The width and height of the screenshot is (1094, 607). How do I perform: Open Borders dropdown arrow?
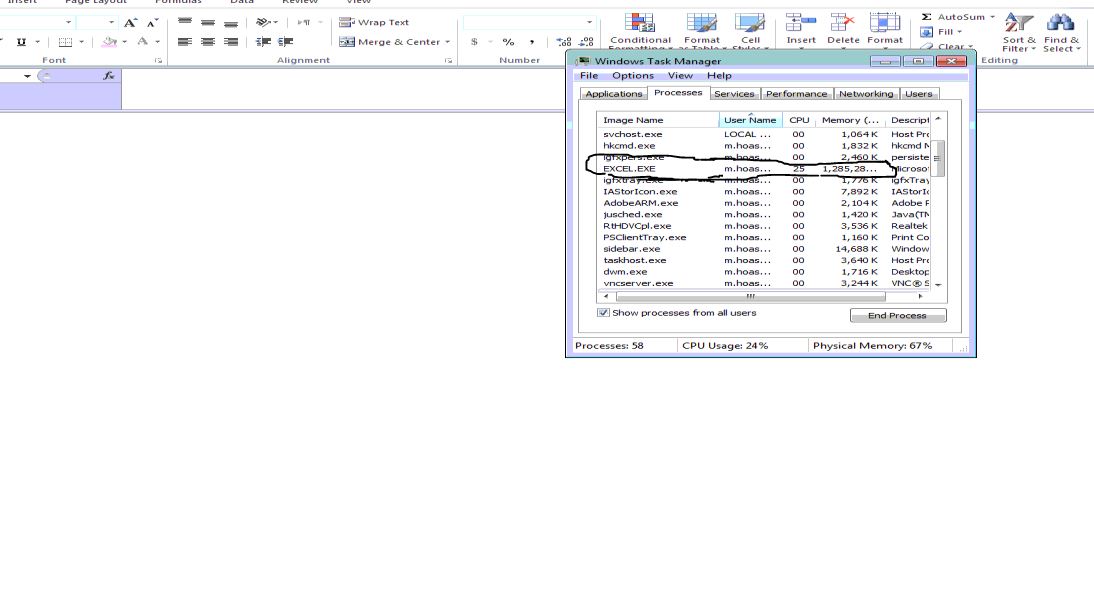point(82,42)
